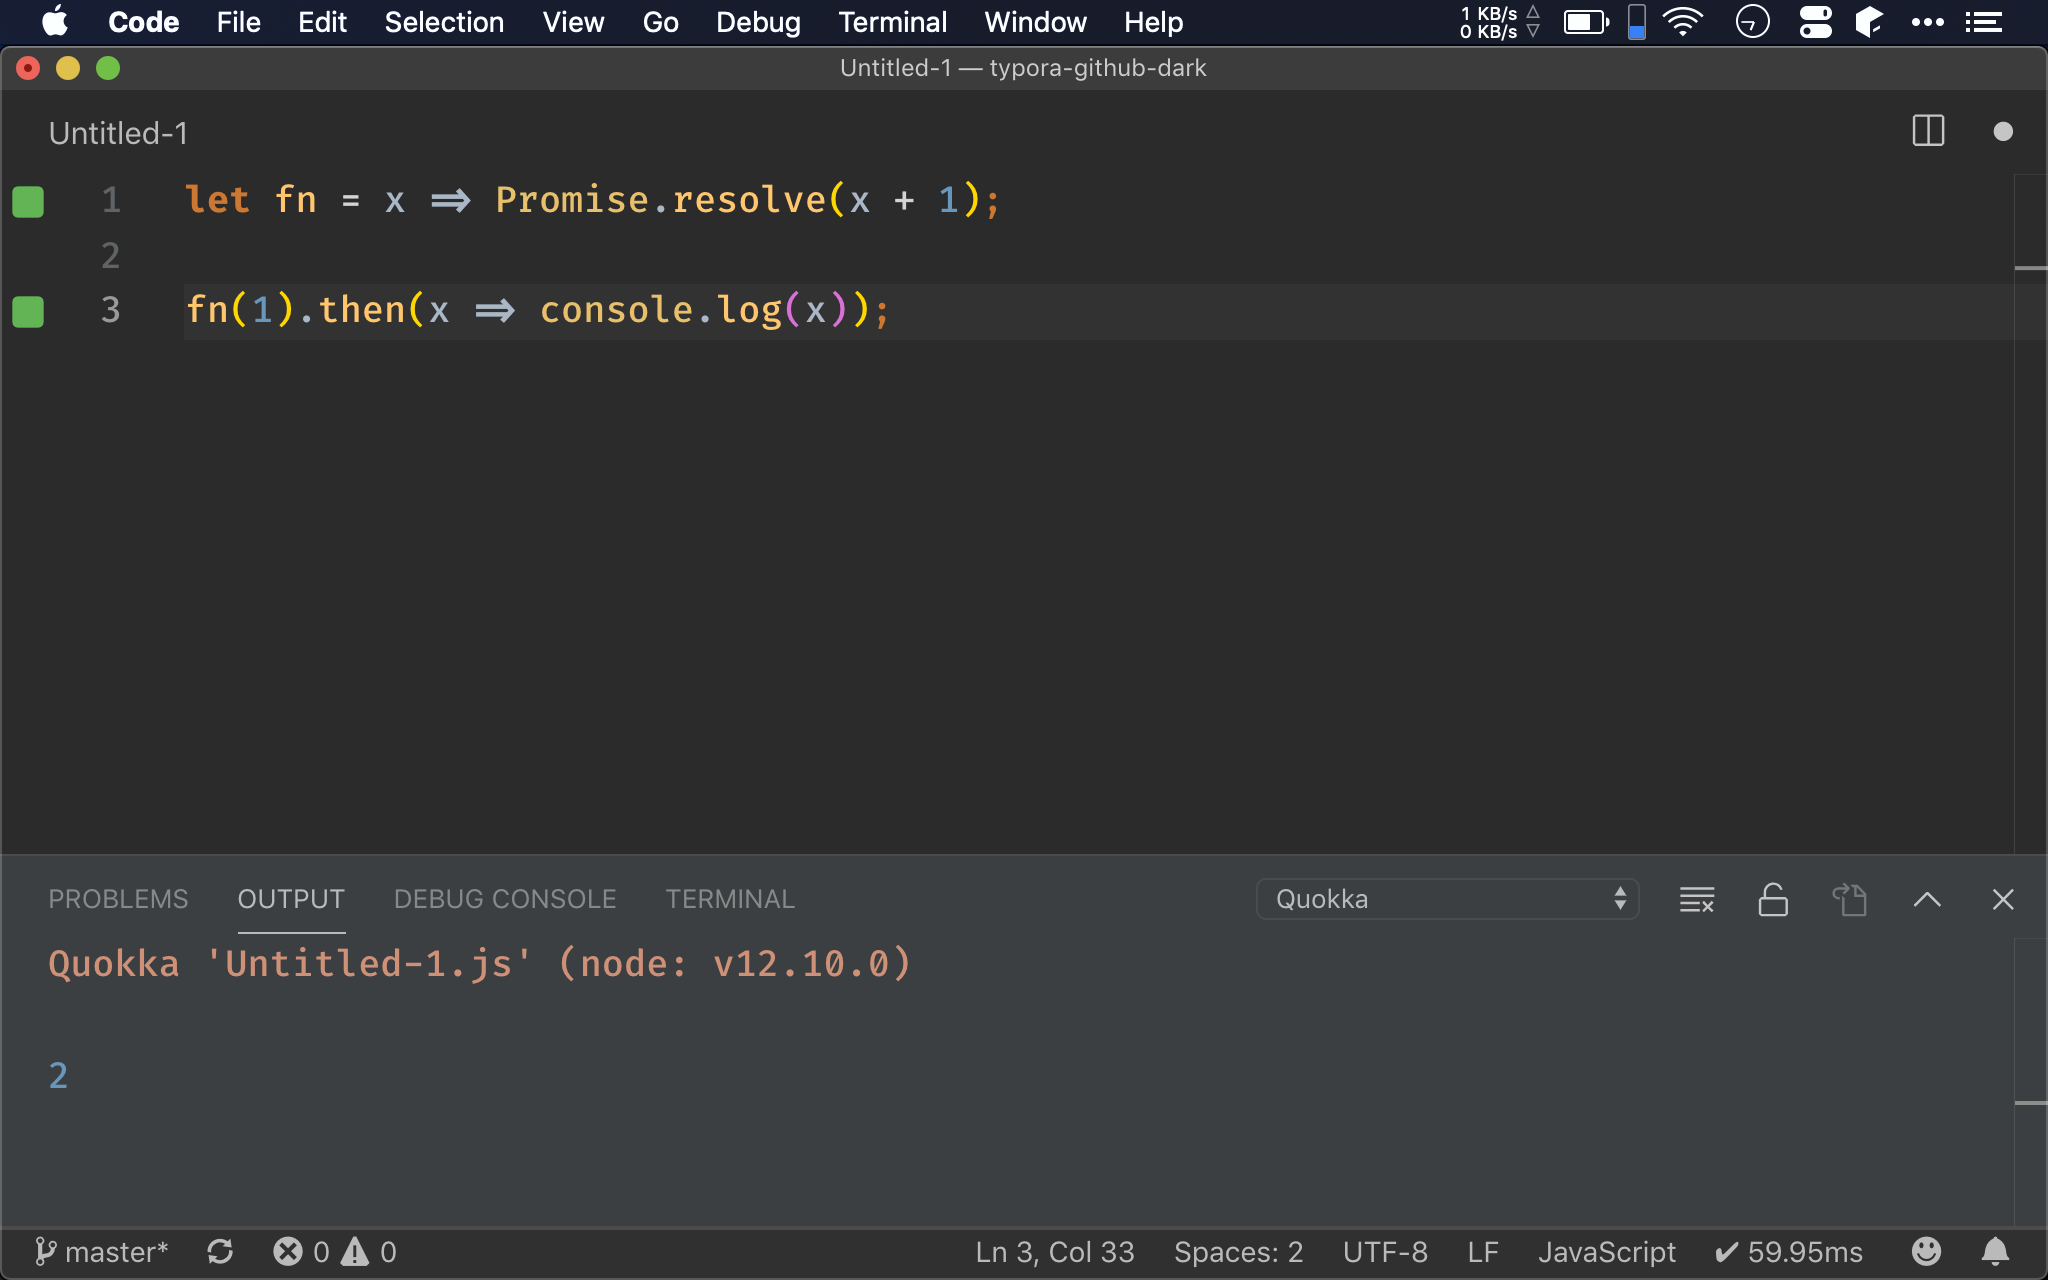The width and height of the screenshot is (2048, 1280).
Task: Open the Quokka output channel dropdown
Action: click(1447, 899)
